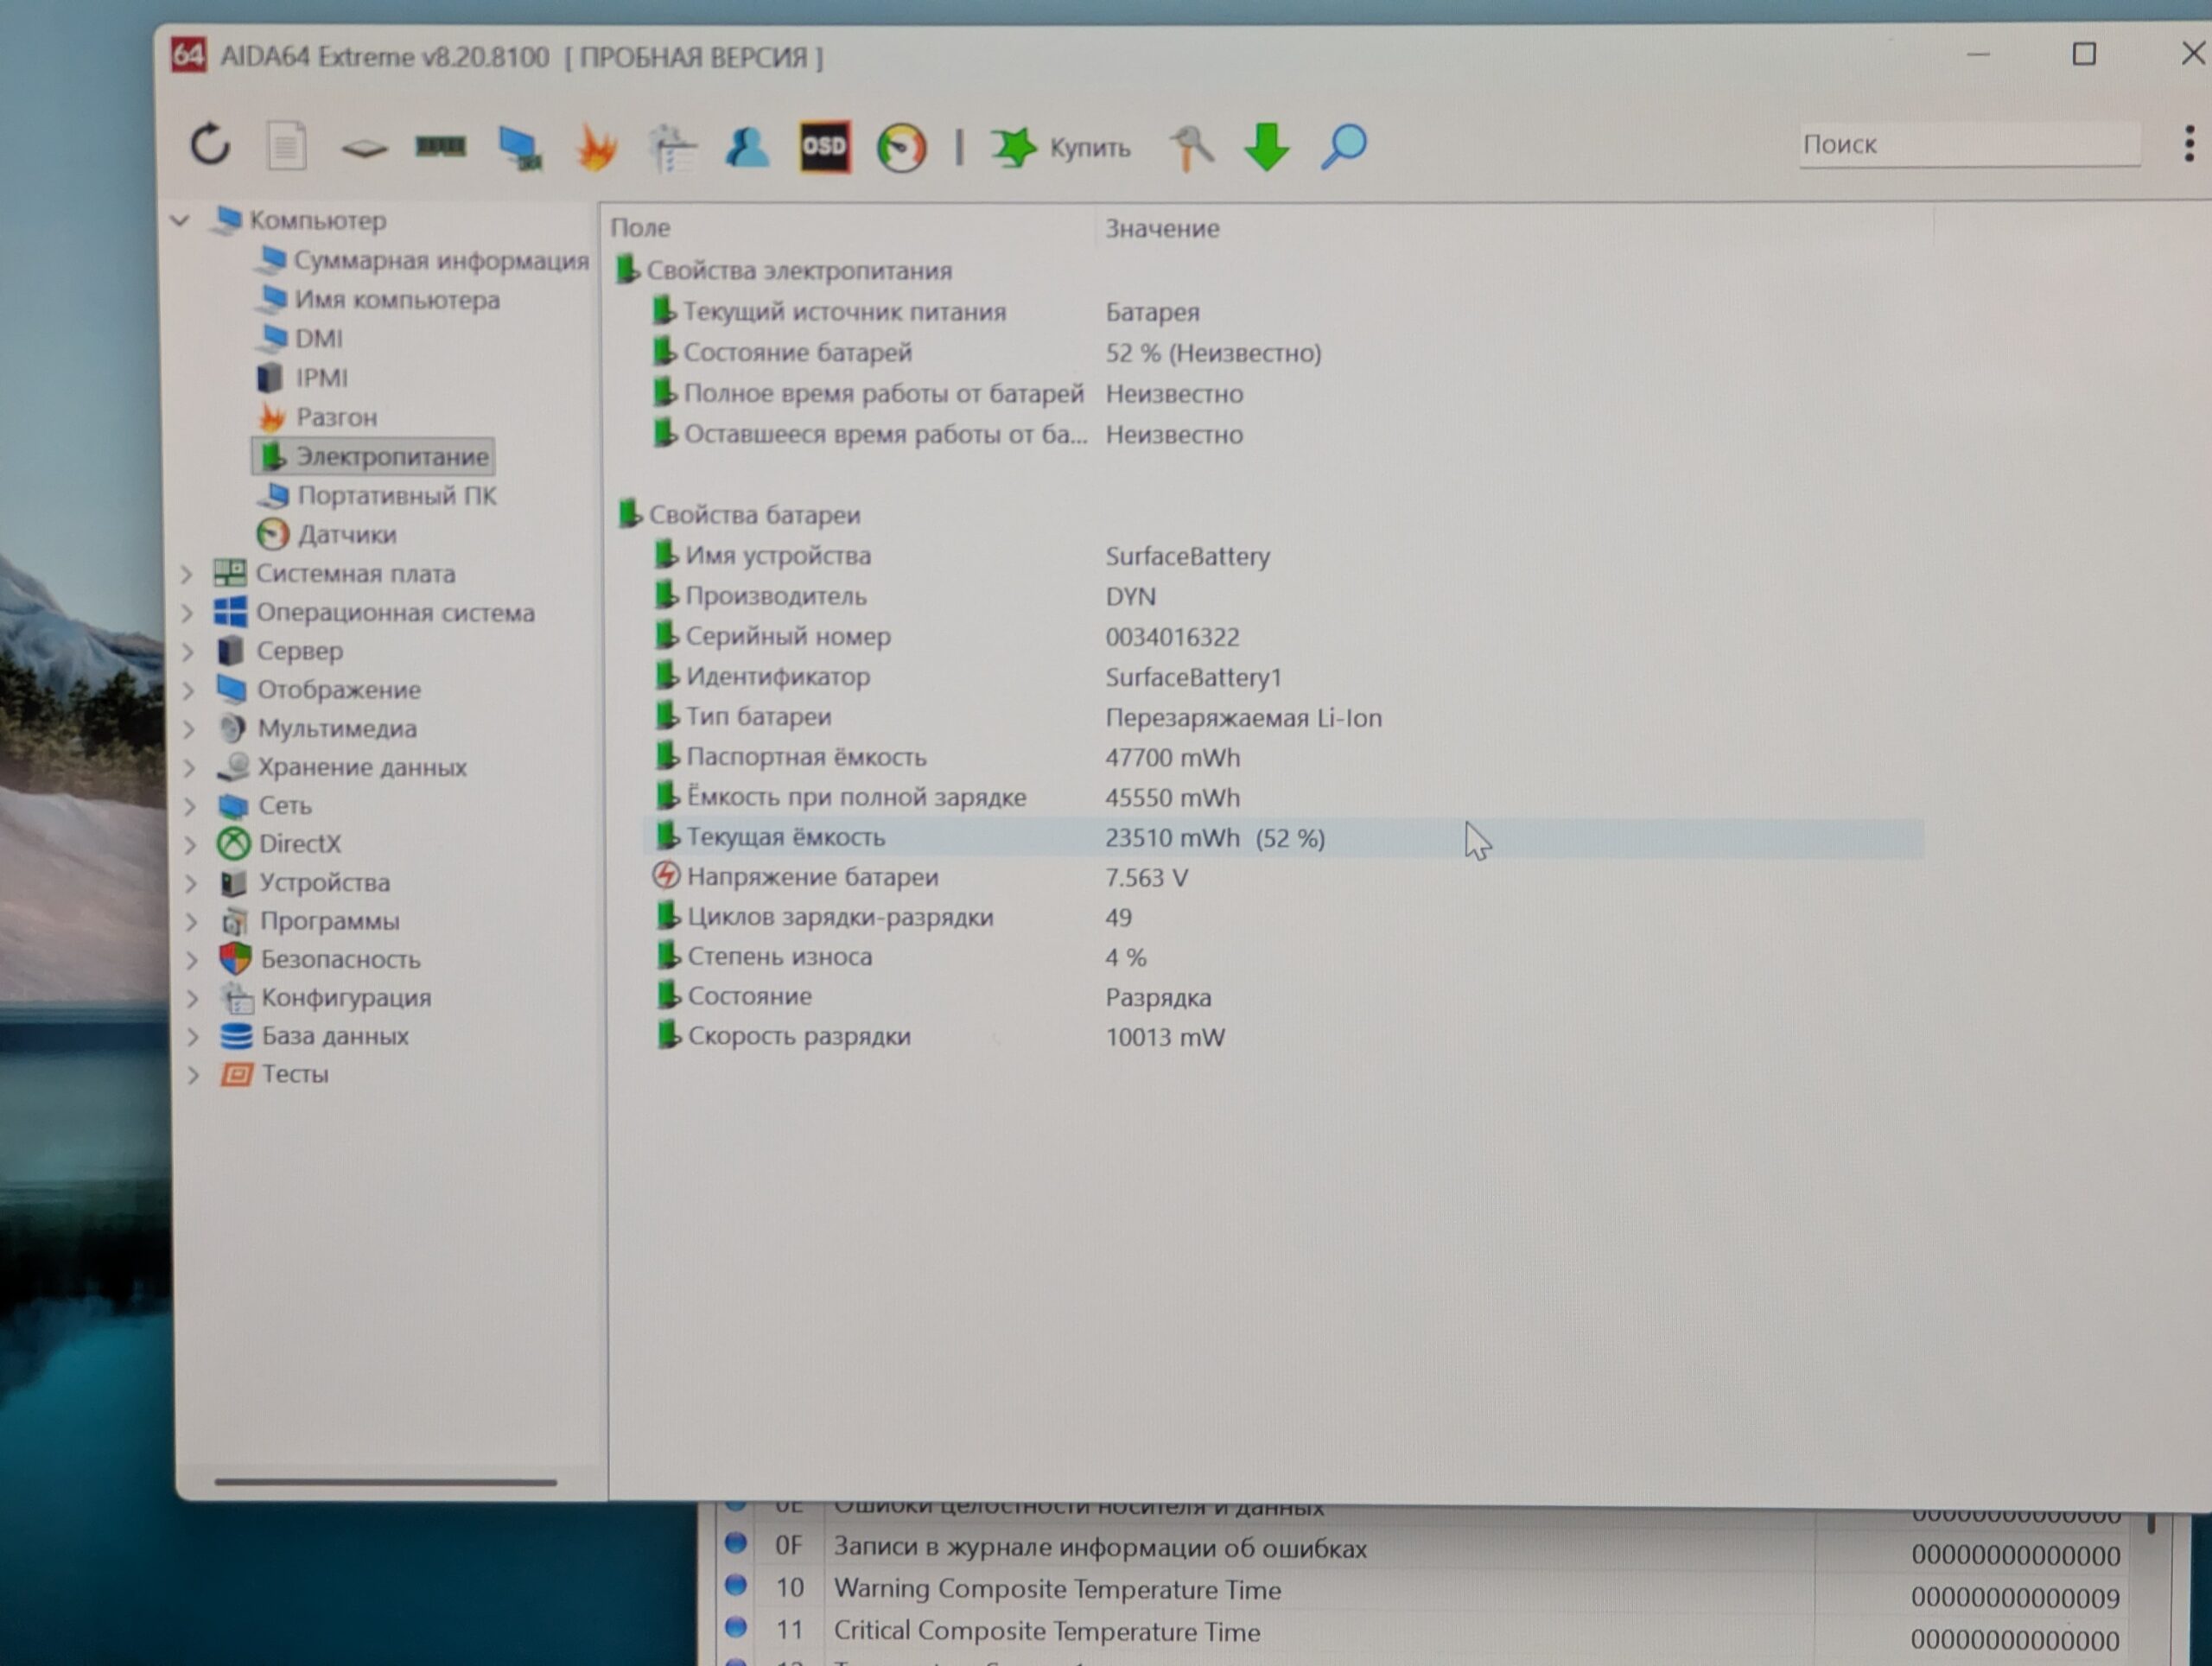
Task: Collapse the Компьютер tree node
Action: tap(181, 220)
